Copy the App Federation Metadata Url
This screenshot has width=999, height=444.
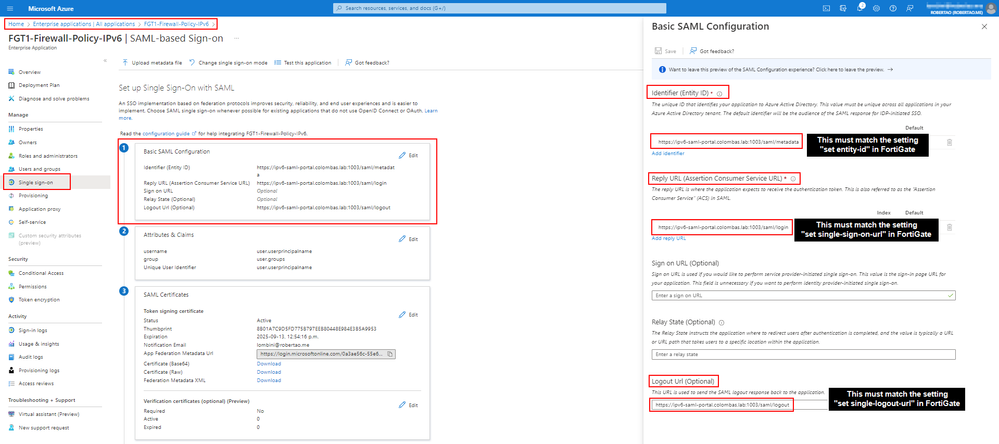[390, 354]
